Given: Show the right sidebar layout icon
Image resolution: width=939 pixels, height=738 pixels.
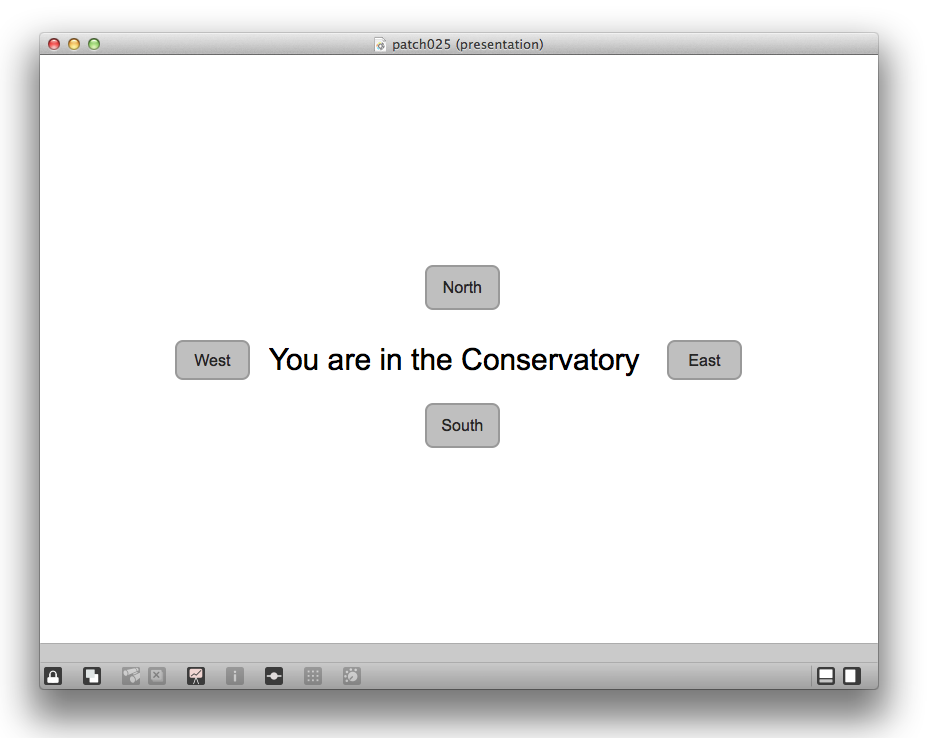Looking at the screenshot, I should 852,676.
